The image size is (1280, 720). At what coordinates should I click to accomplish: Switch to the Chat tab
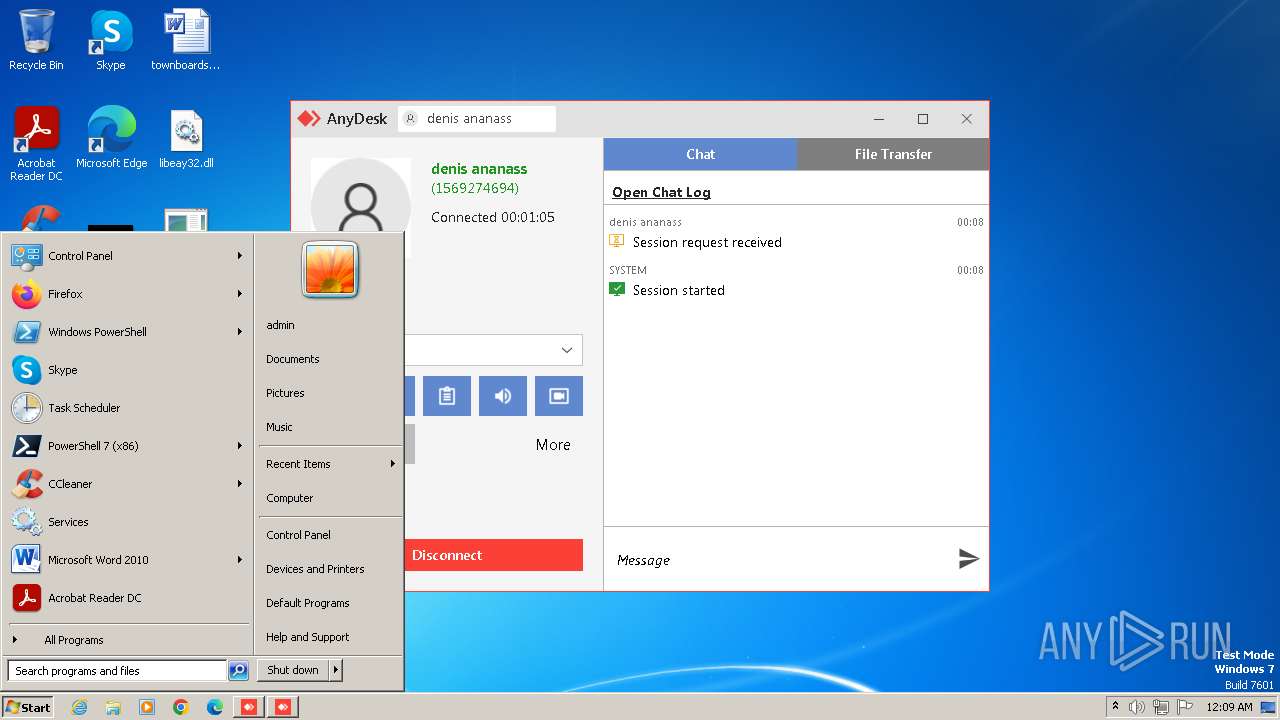[x=700, y=154]
